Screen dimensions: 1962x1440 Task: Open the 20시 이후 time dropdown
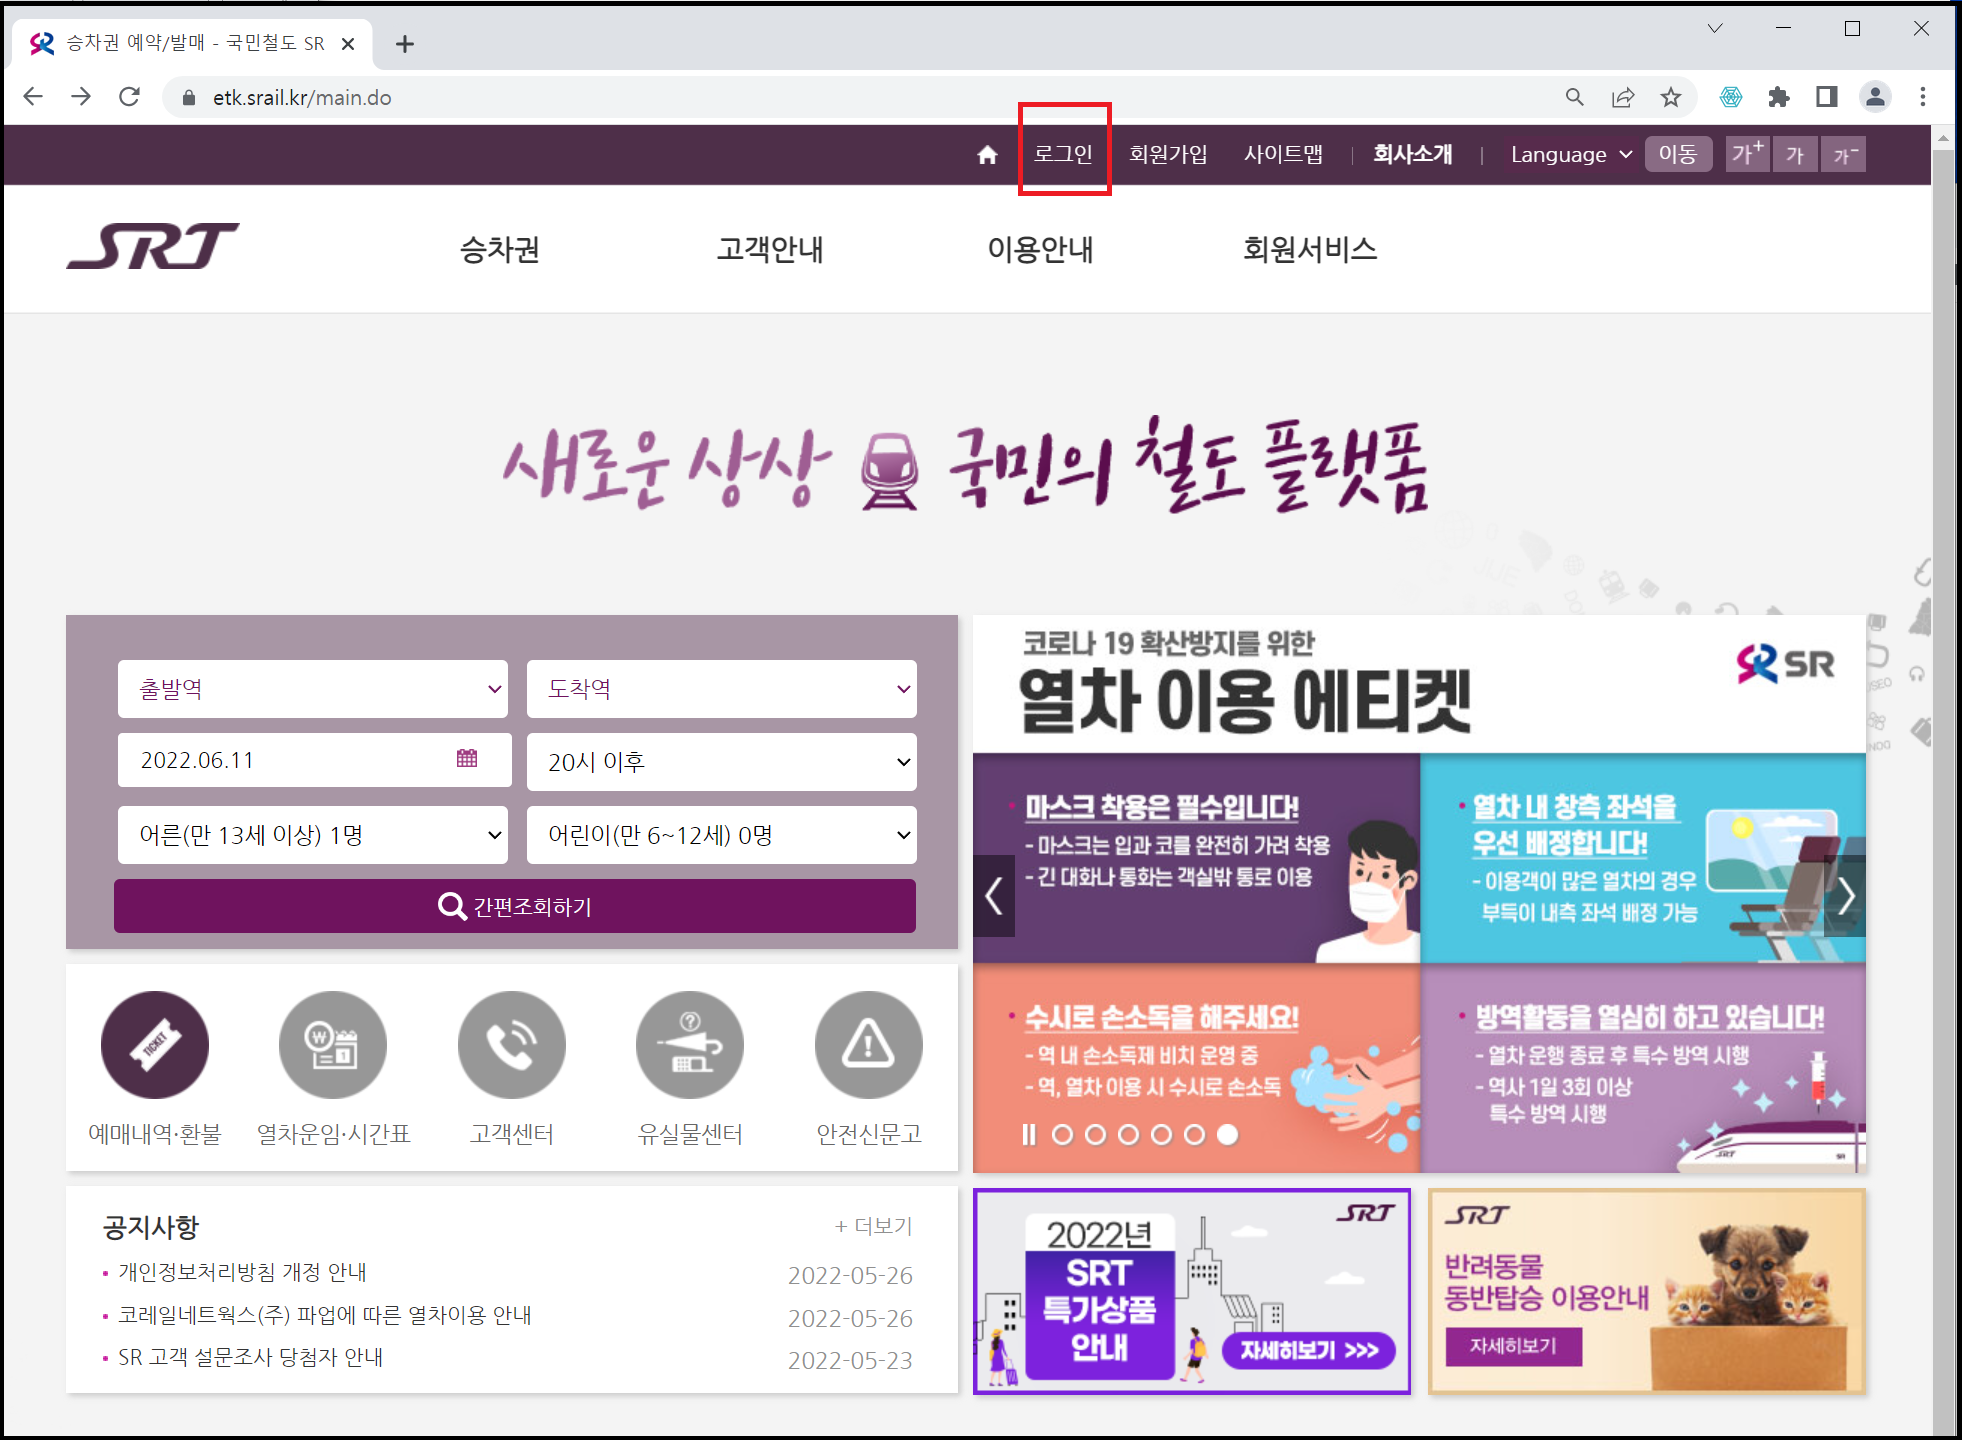[x=722, y=762]
